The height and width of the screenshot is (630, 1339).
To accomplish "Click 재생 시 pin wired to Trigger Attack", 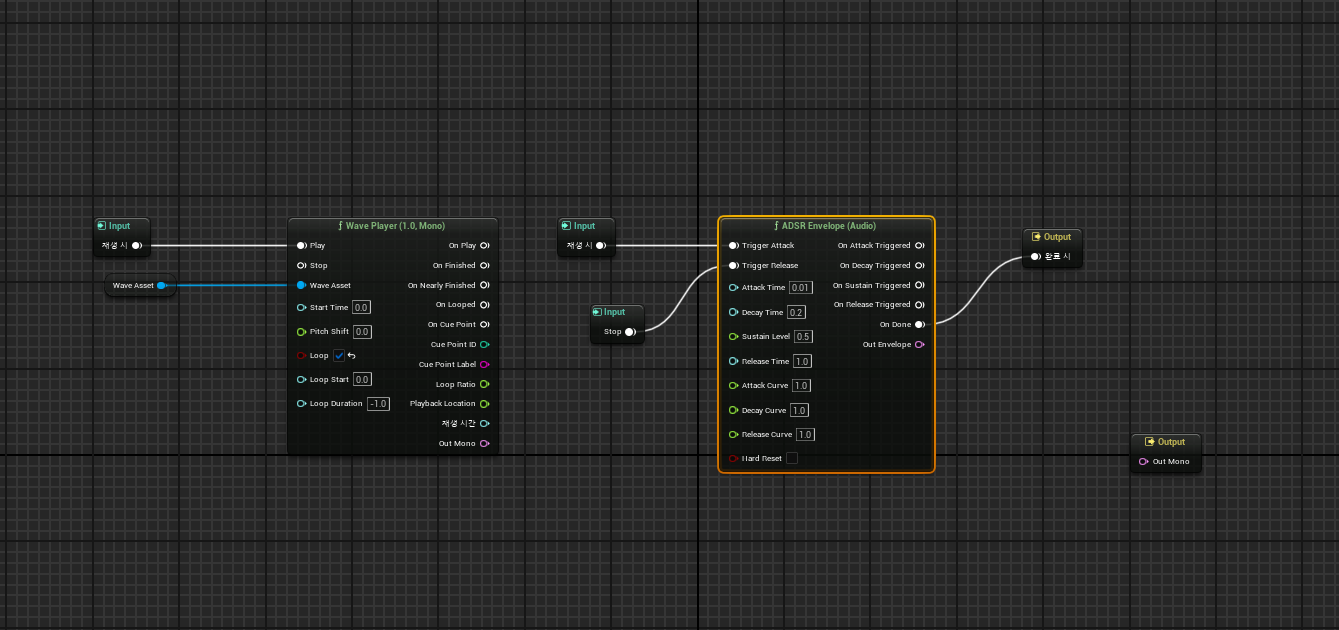I will [600, 245].
